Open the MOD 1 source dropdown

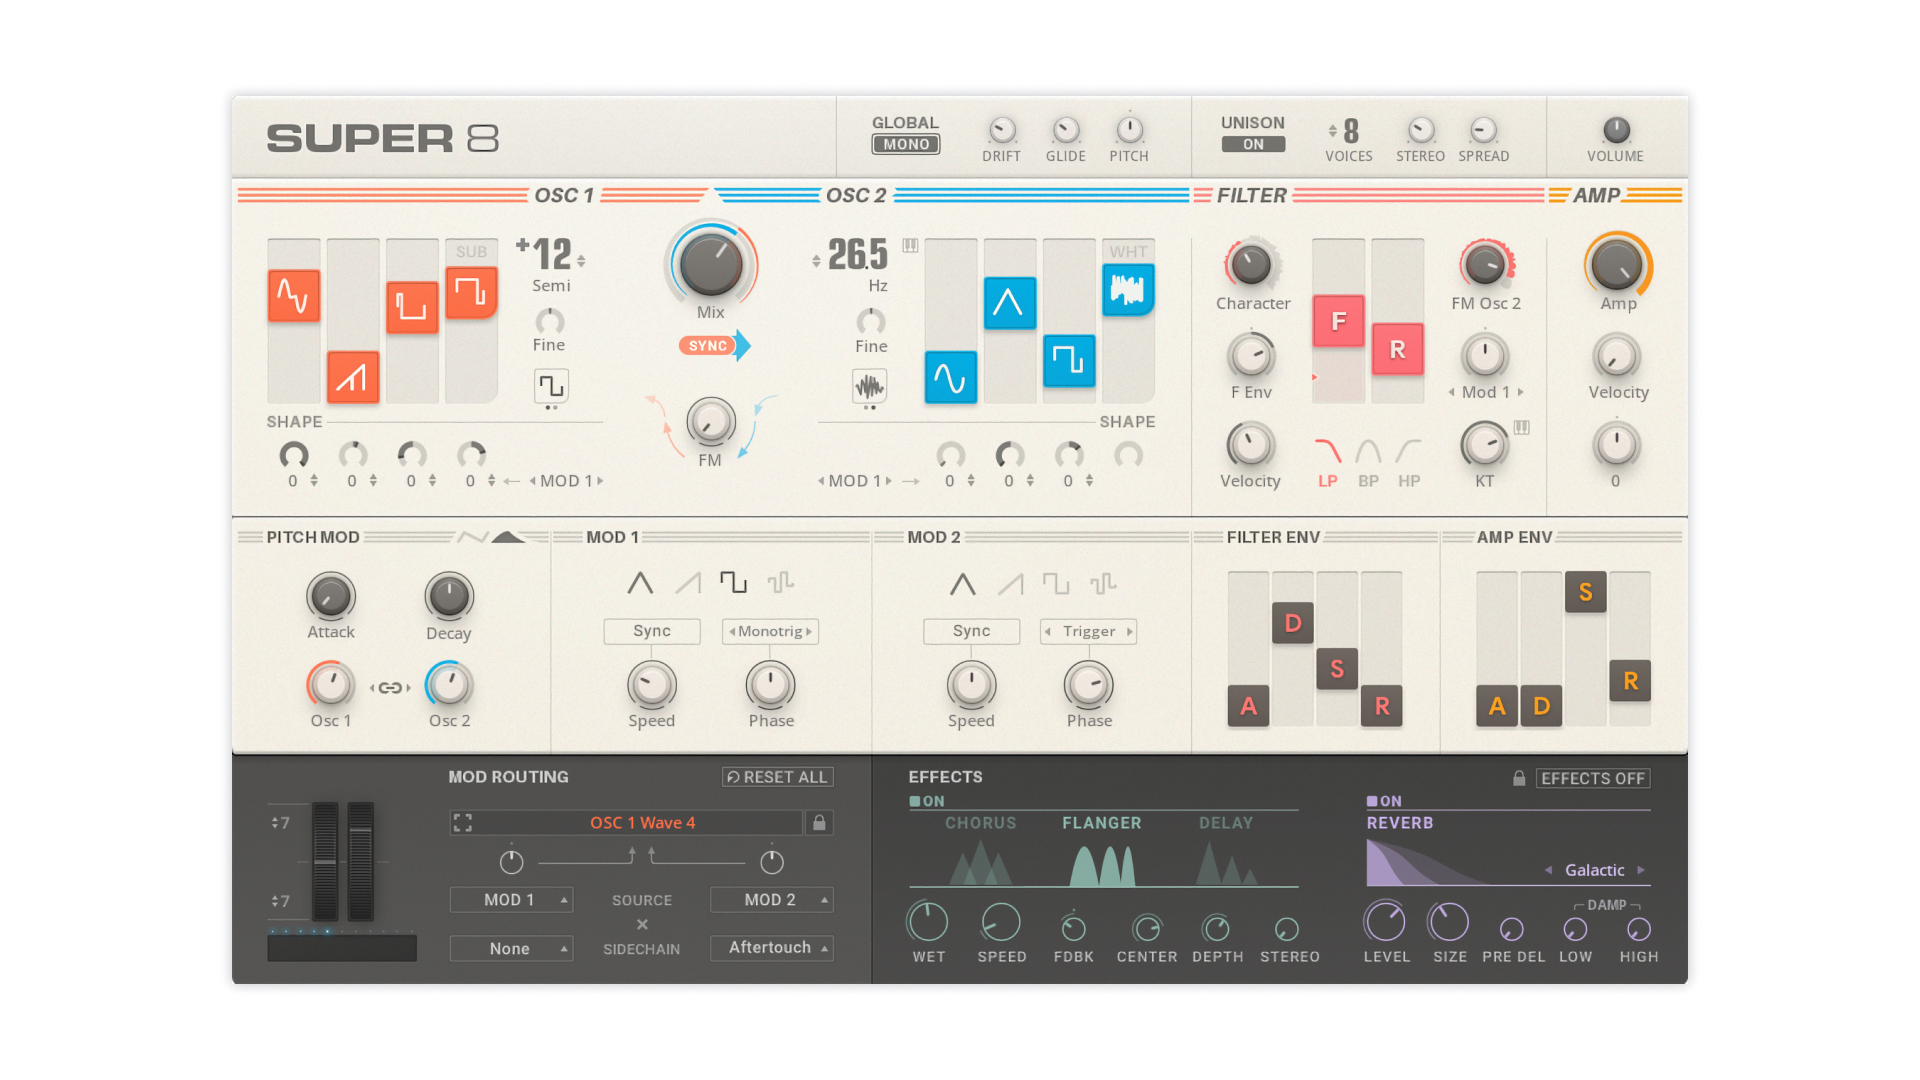511,900
